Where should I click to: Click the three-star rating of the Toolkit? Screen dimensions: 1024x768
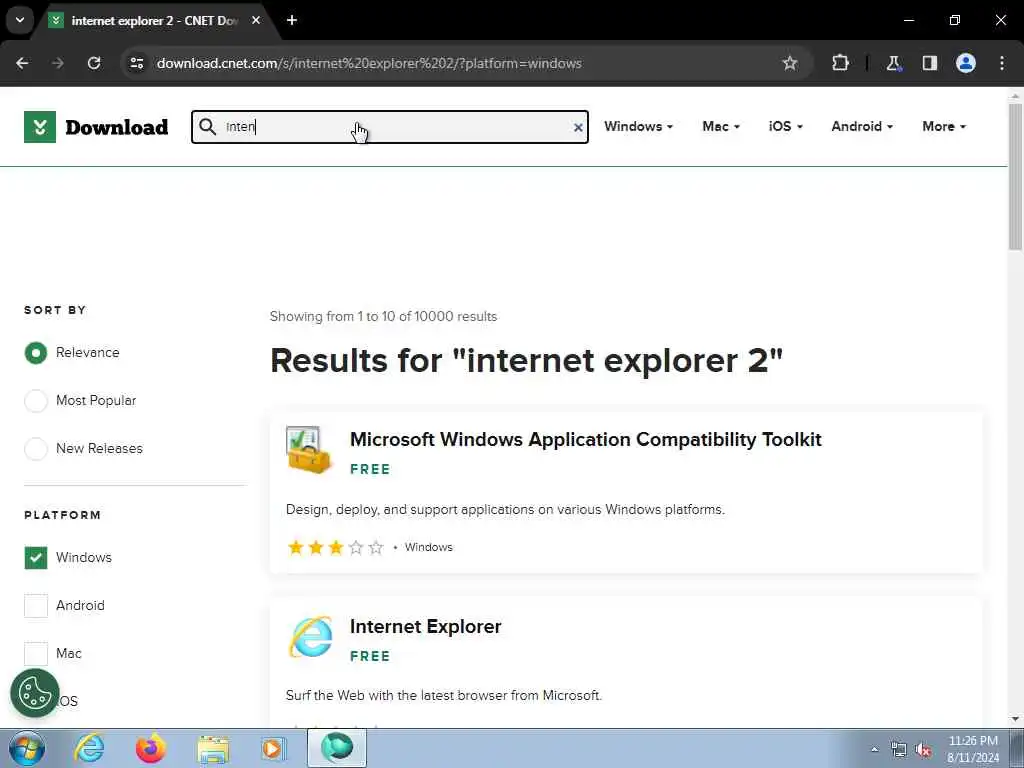[336, 547]
